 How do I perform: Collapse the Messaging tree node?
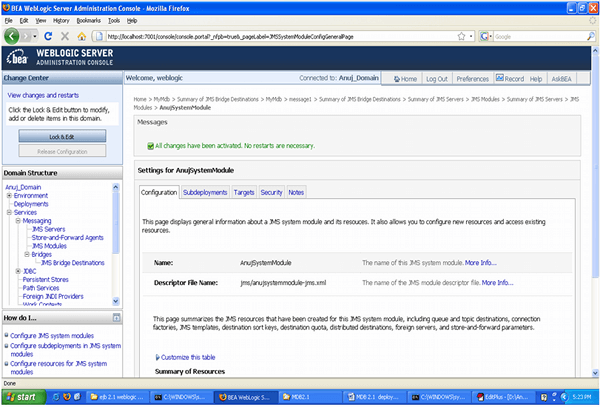(18, 220)
